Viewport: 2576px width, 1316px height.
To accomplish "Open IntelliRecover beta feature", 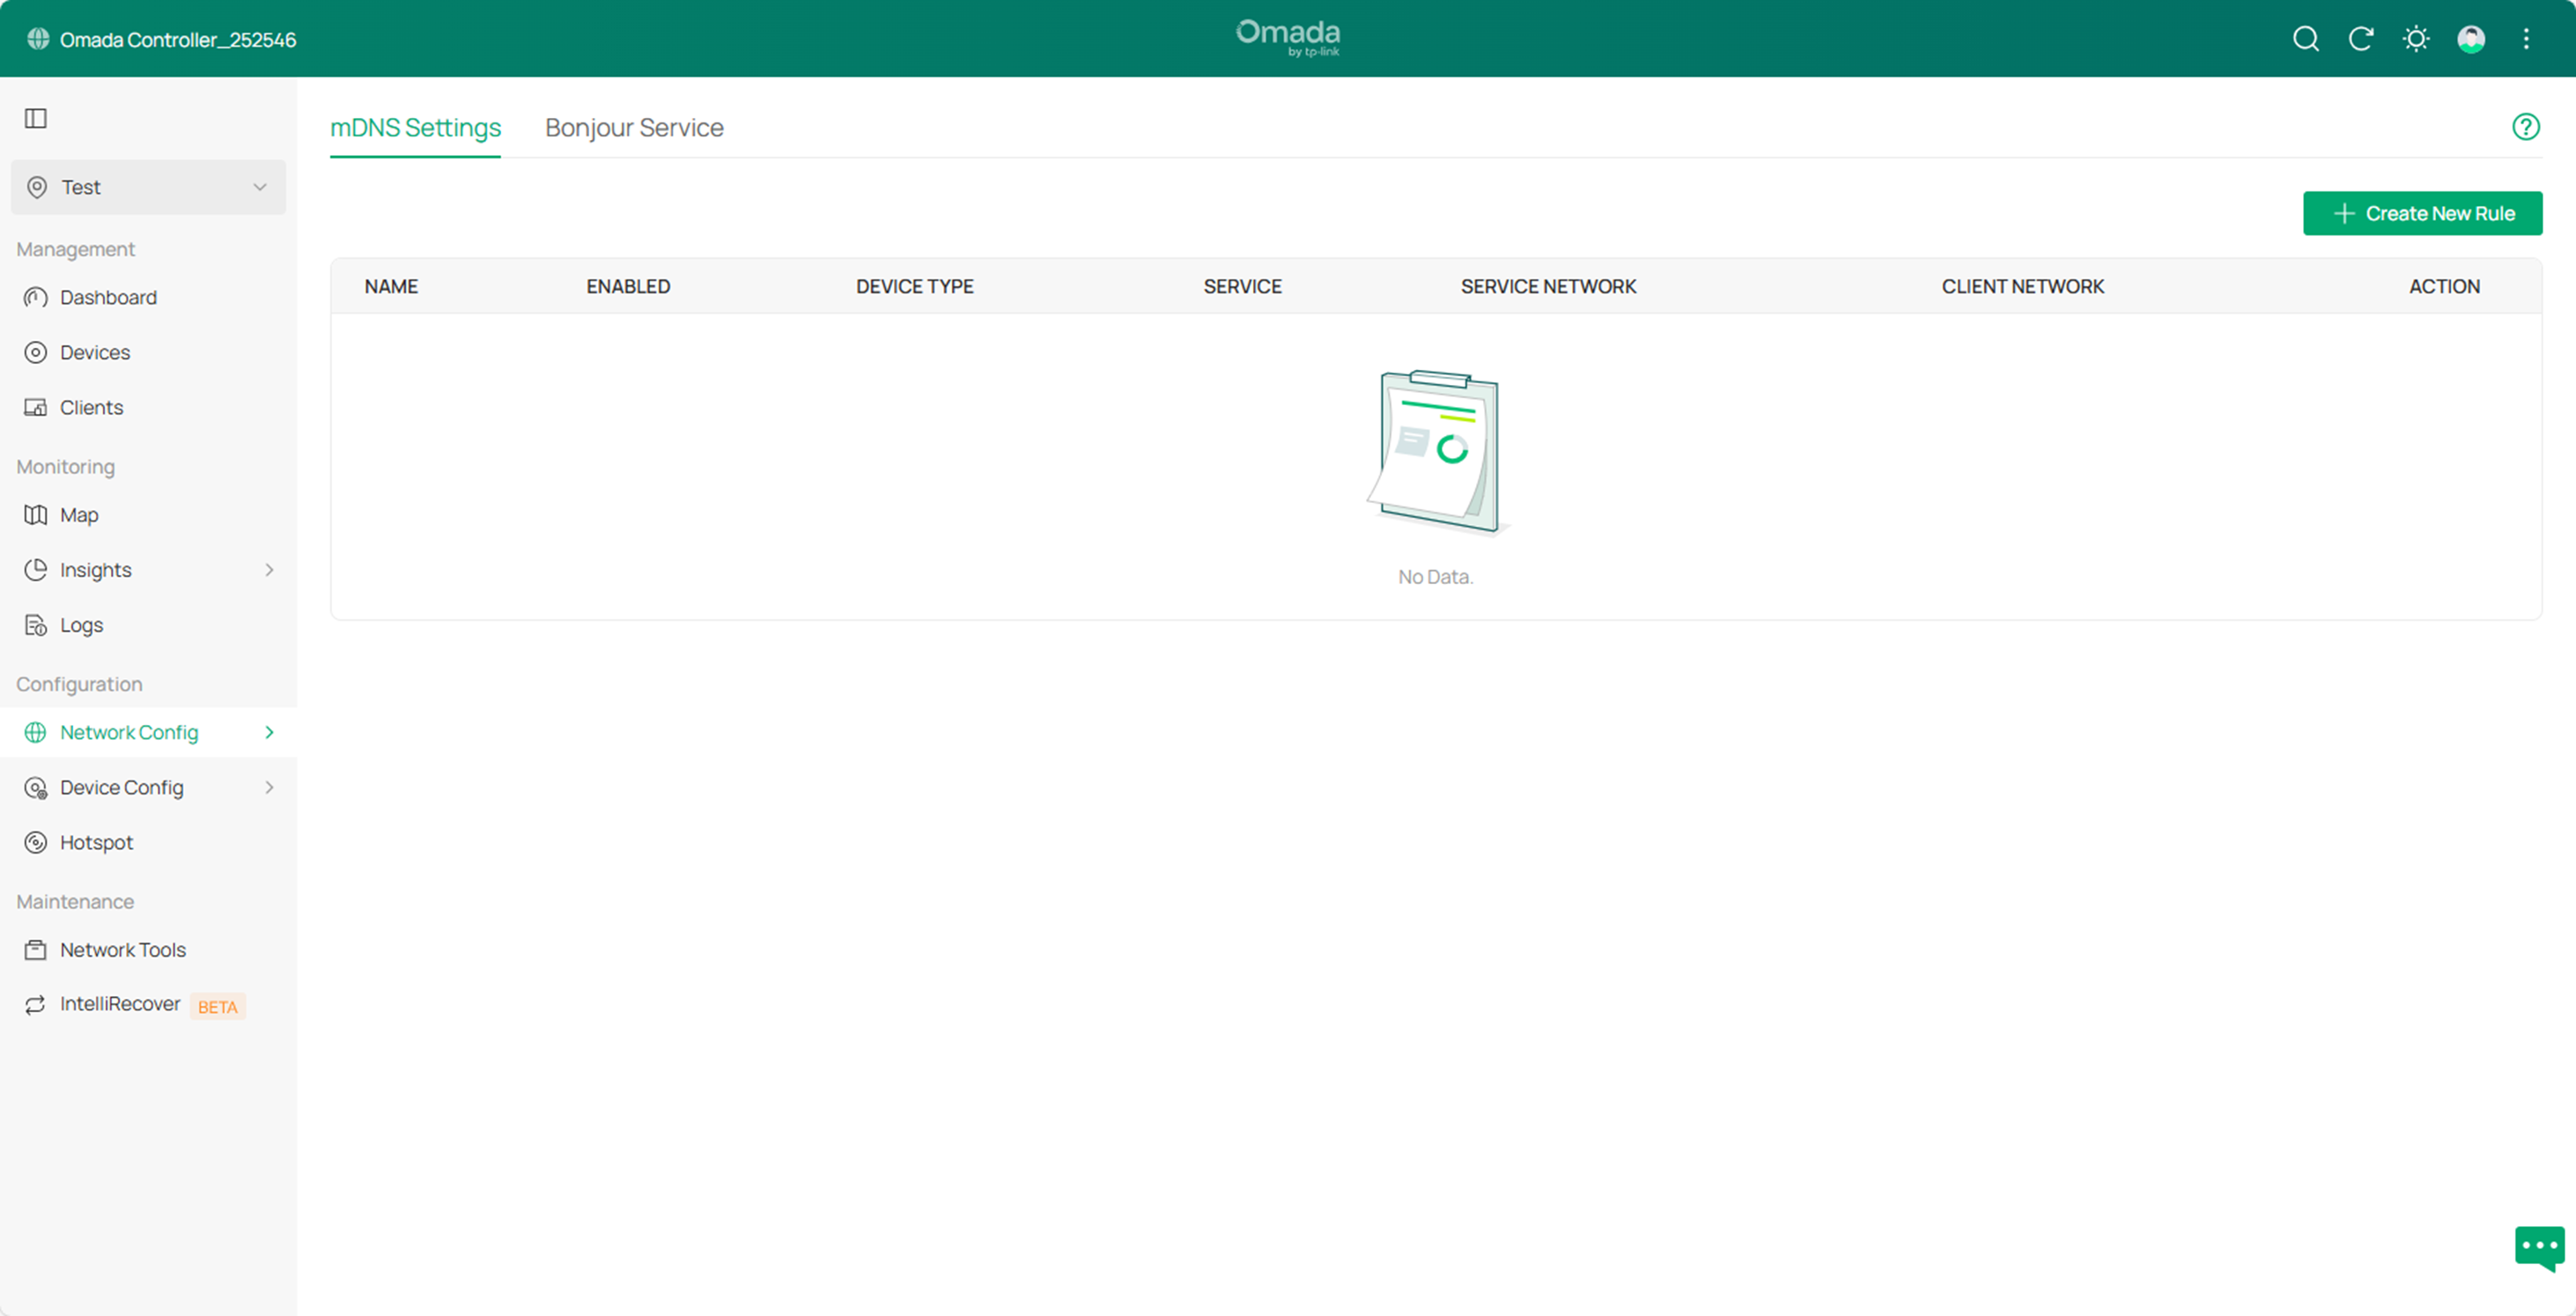I will coord(120,1004).
